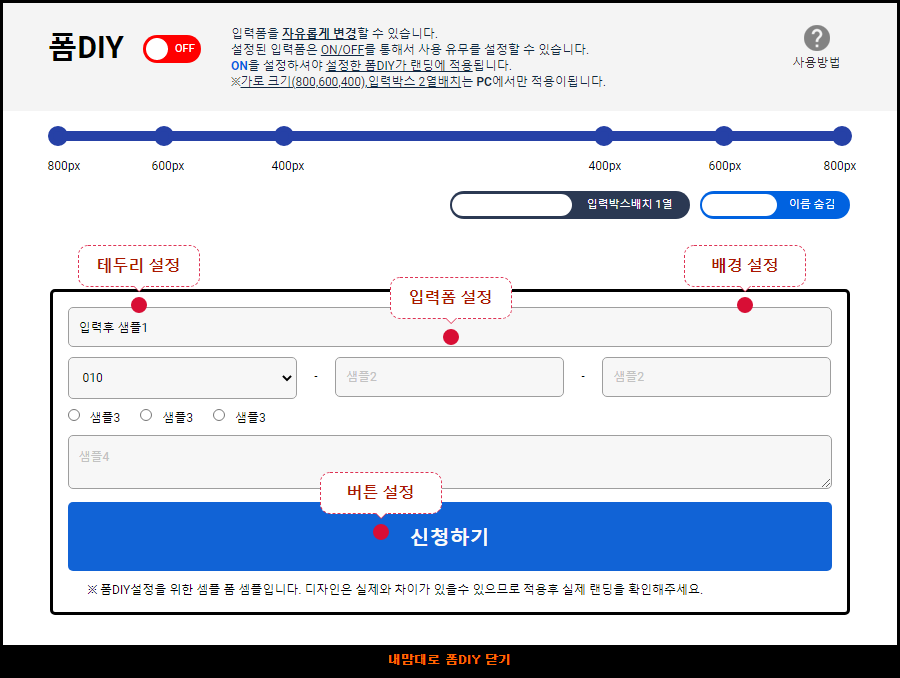900x678 pixels.
Task: Open the 사용방법 help question mark icon
Action: [x=817, y=39]
